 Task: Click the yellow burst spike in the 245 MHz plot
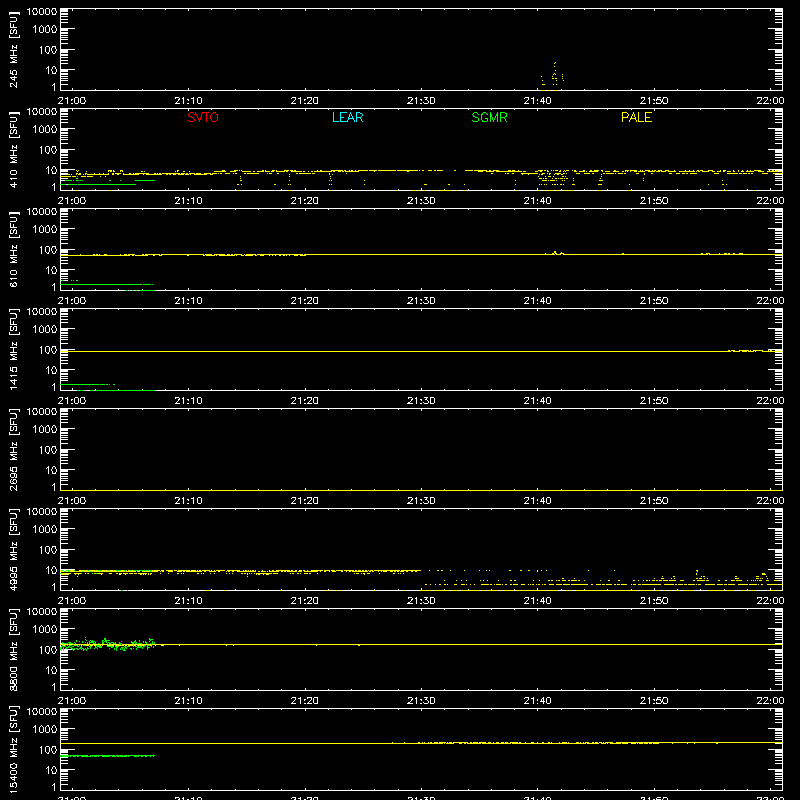[554, 73]
